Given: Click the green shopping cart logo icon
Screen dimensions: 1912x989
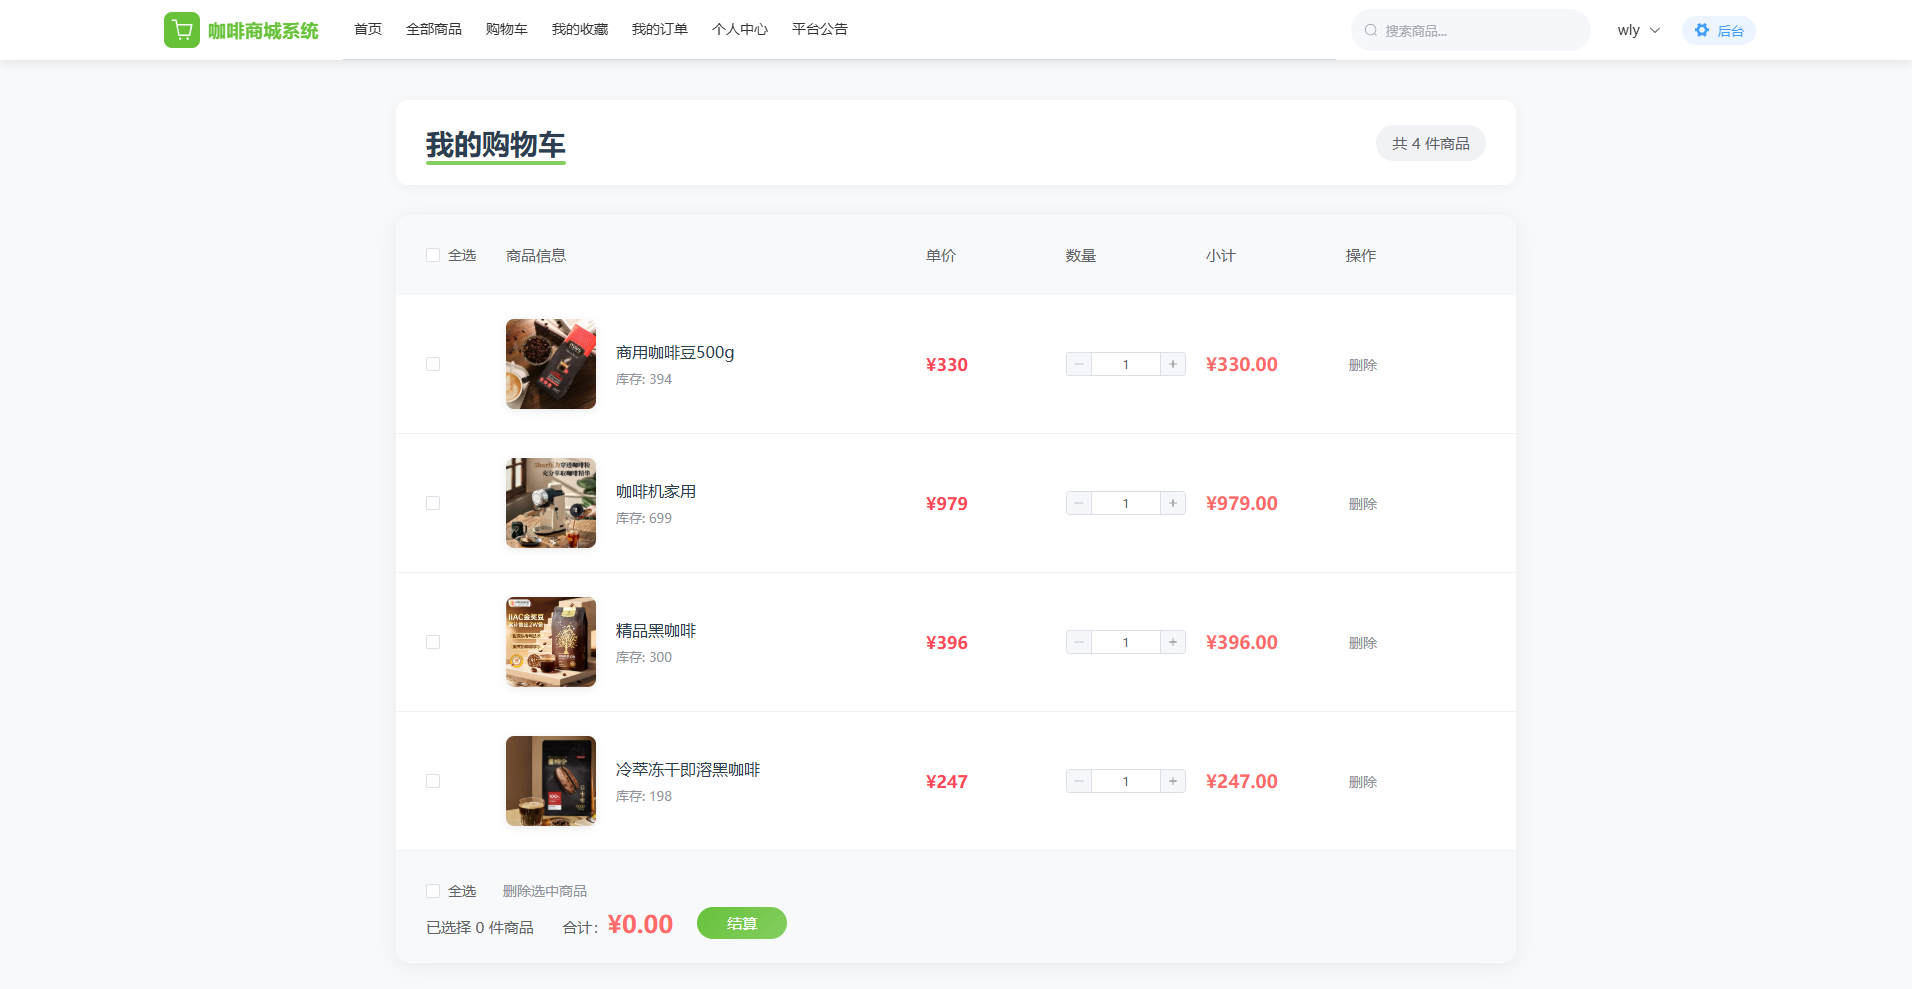Looking at the screenshot, I should tap(181, 30).
